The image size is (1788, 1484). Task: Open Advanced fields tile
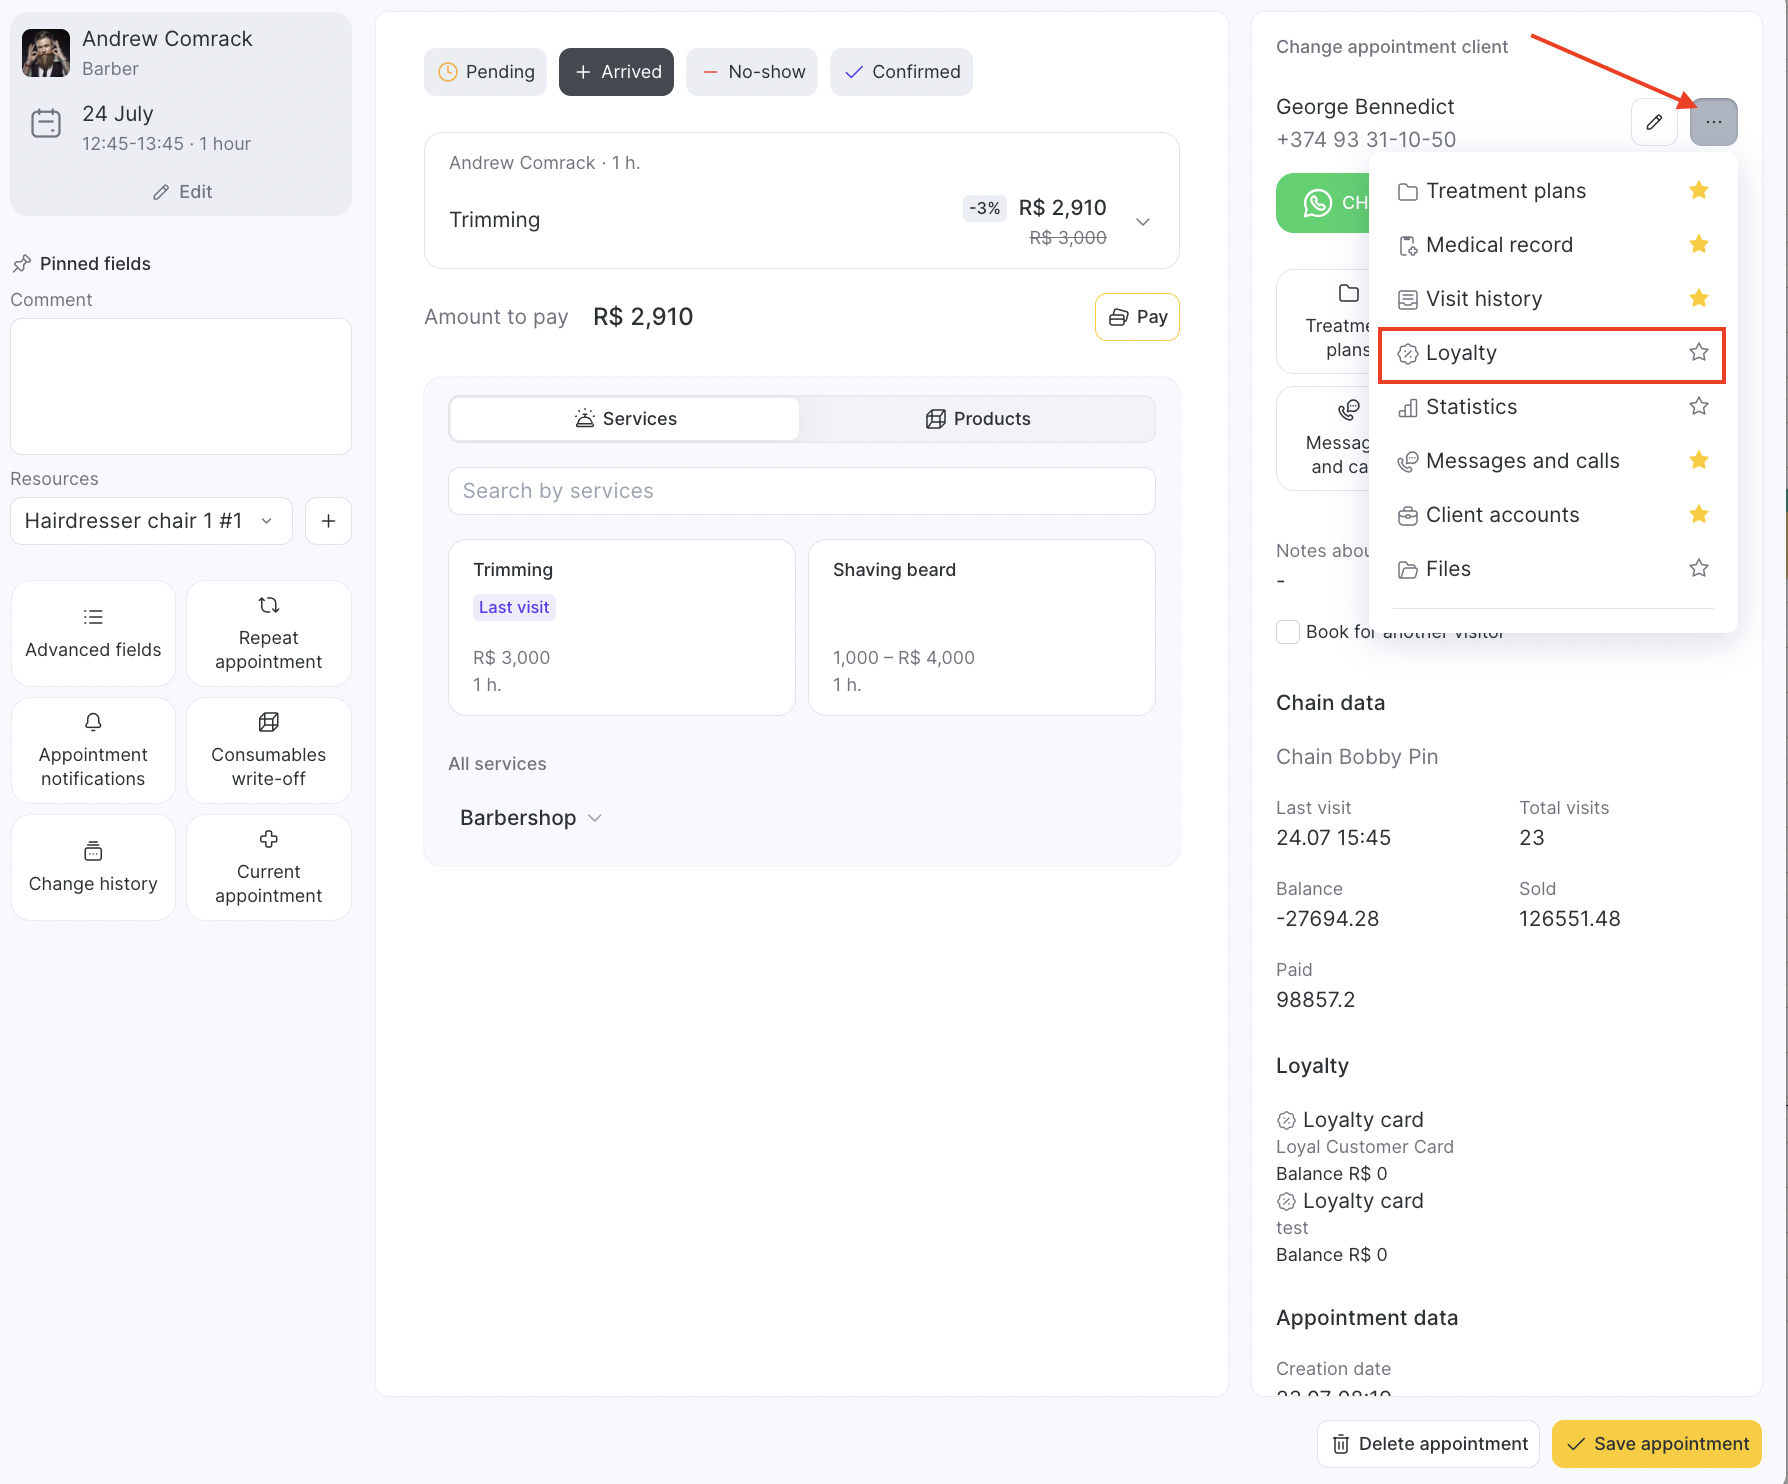93,634
